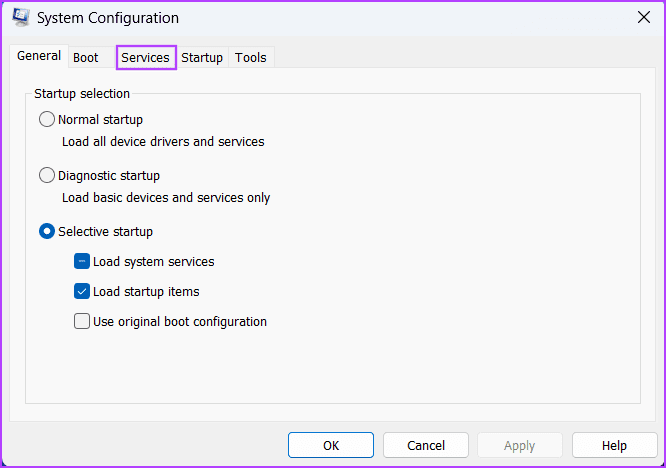Open the Boot tab
The width and height of the screenshot is (666, 468).
point(86,57)
